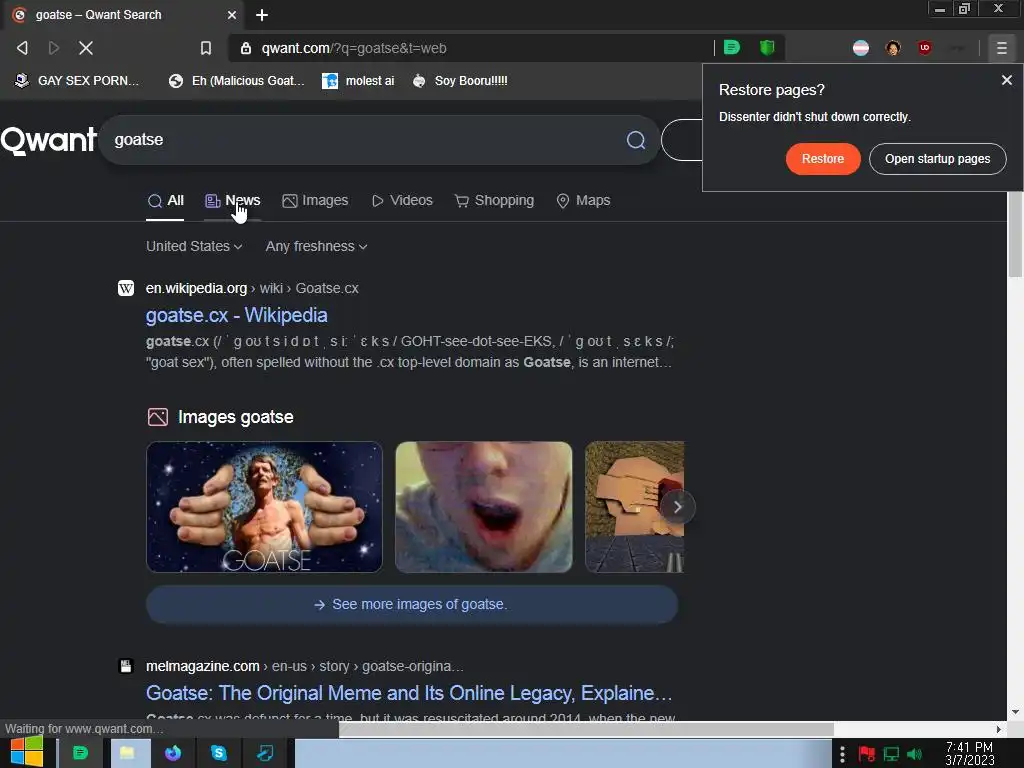This screenshot has width=1024, height=768.
Task: Open the Windows Start menu
Action: pyautogui.click(x=27, y=753)
